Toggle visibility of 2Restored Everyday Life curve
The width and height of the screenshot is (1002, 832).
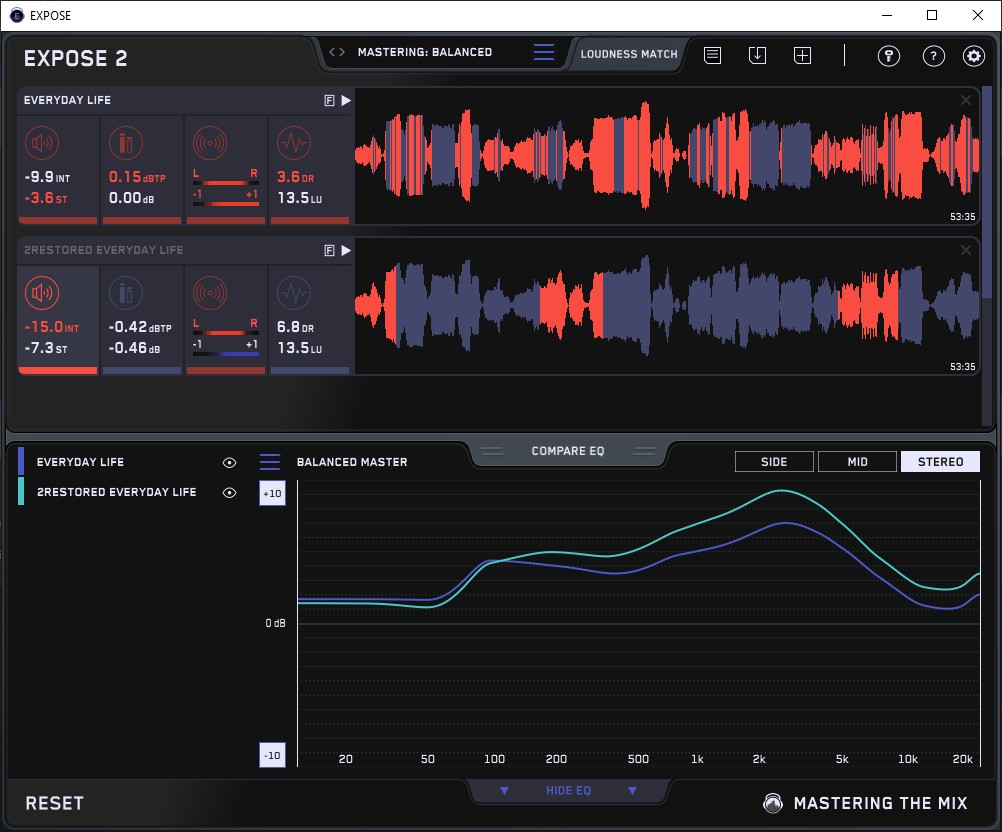click(x=229, y=493)
